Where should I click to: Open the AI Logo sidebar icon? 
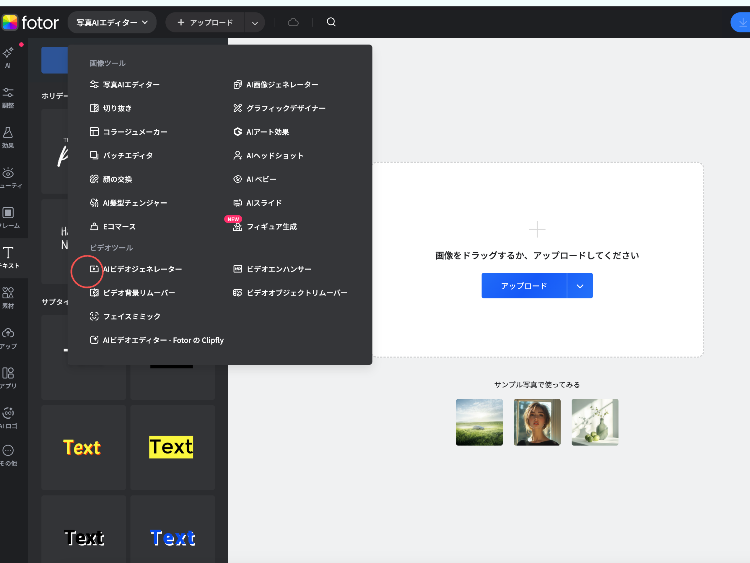[x=8, y=416]
